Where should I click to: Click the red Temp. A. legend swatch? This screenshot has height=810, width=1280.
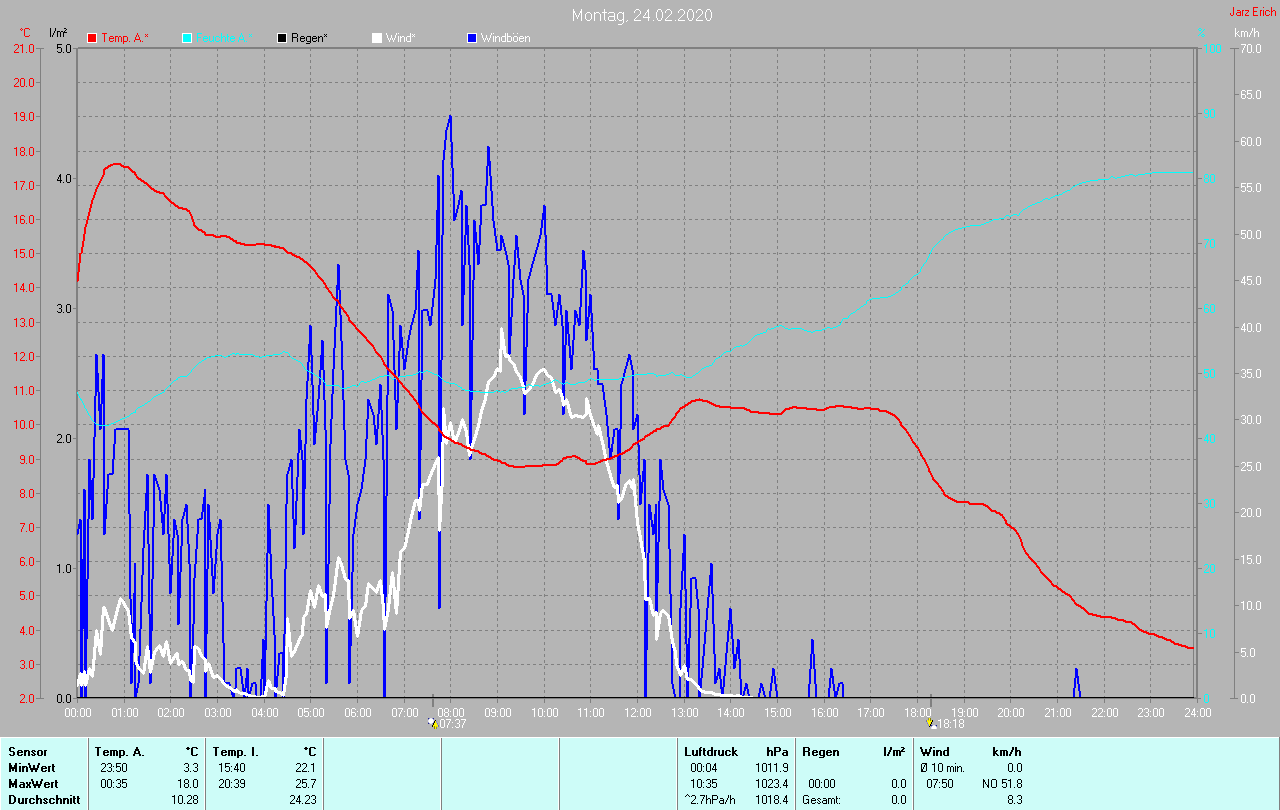[x=92, y=38]
